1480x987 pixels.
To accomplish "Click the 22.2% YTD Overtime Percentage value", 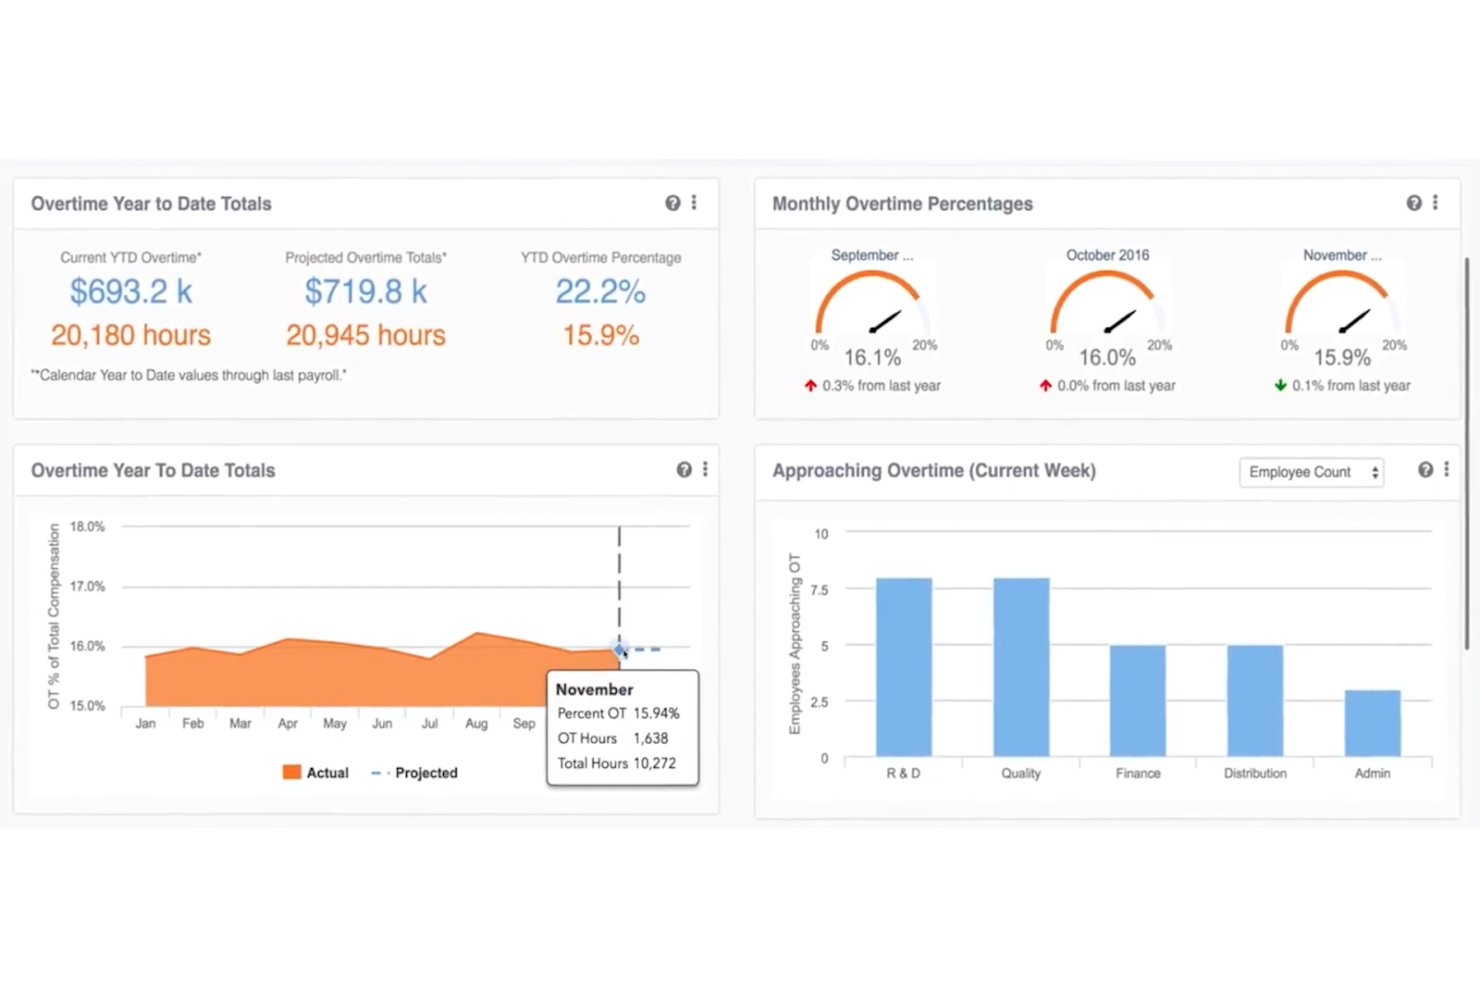I will tap(601, 292).
